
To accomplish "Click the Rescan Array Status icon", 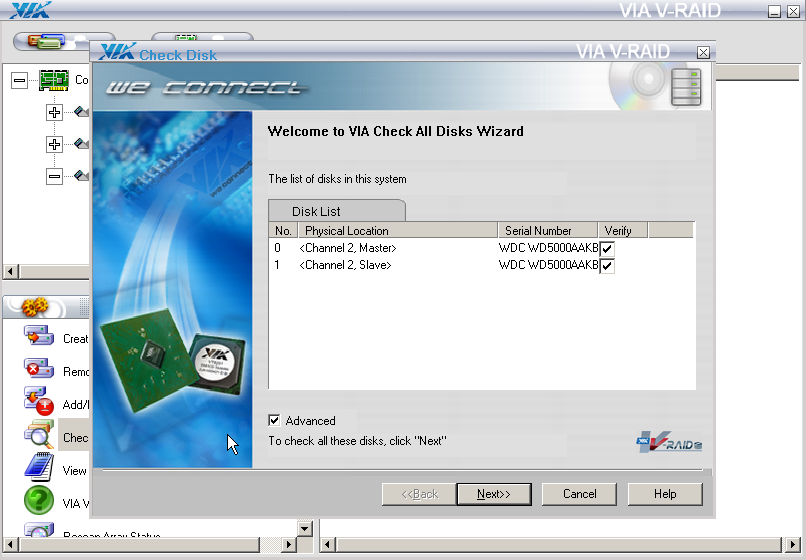I will pos(39,530).
